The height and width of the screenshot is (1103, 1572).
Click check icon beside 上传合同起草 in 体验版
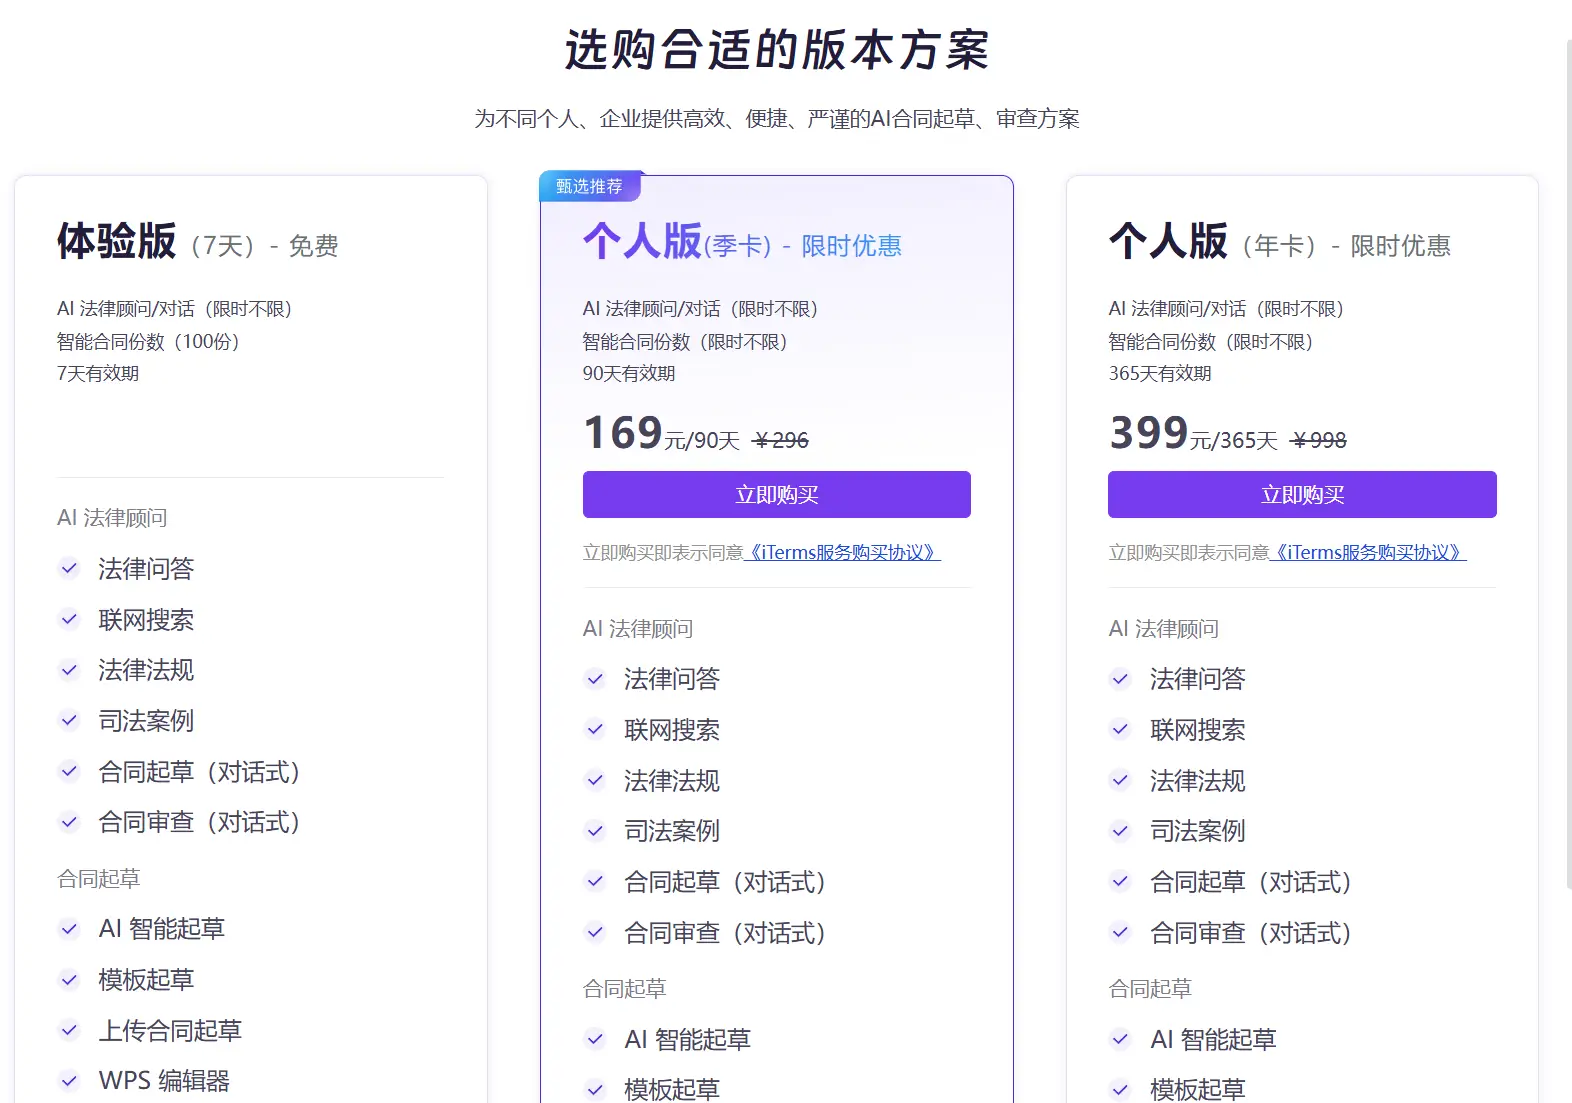(x=69, y=1030)
